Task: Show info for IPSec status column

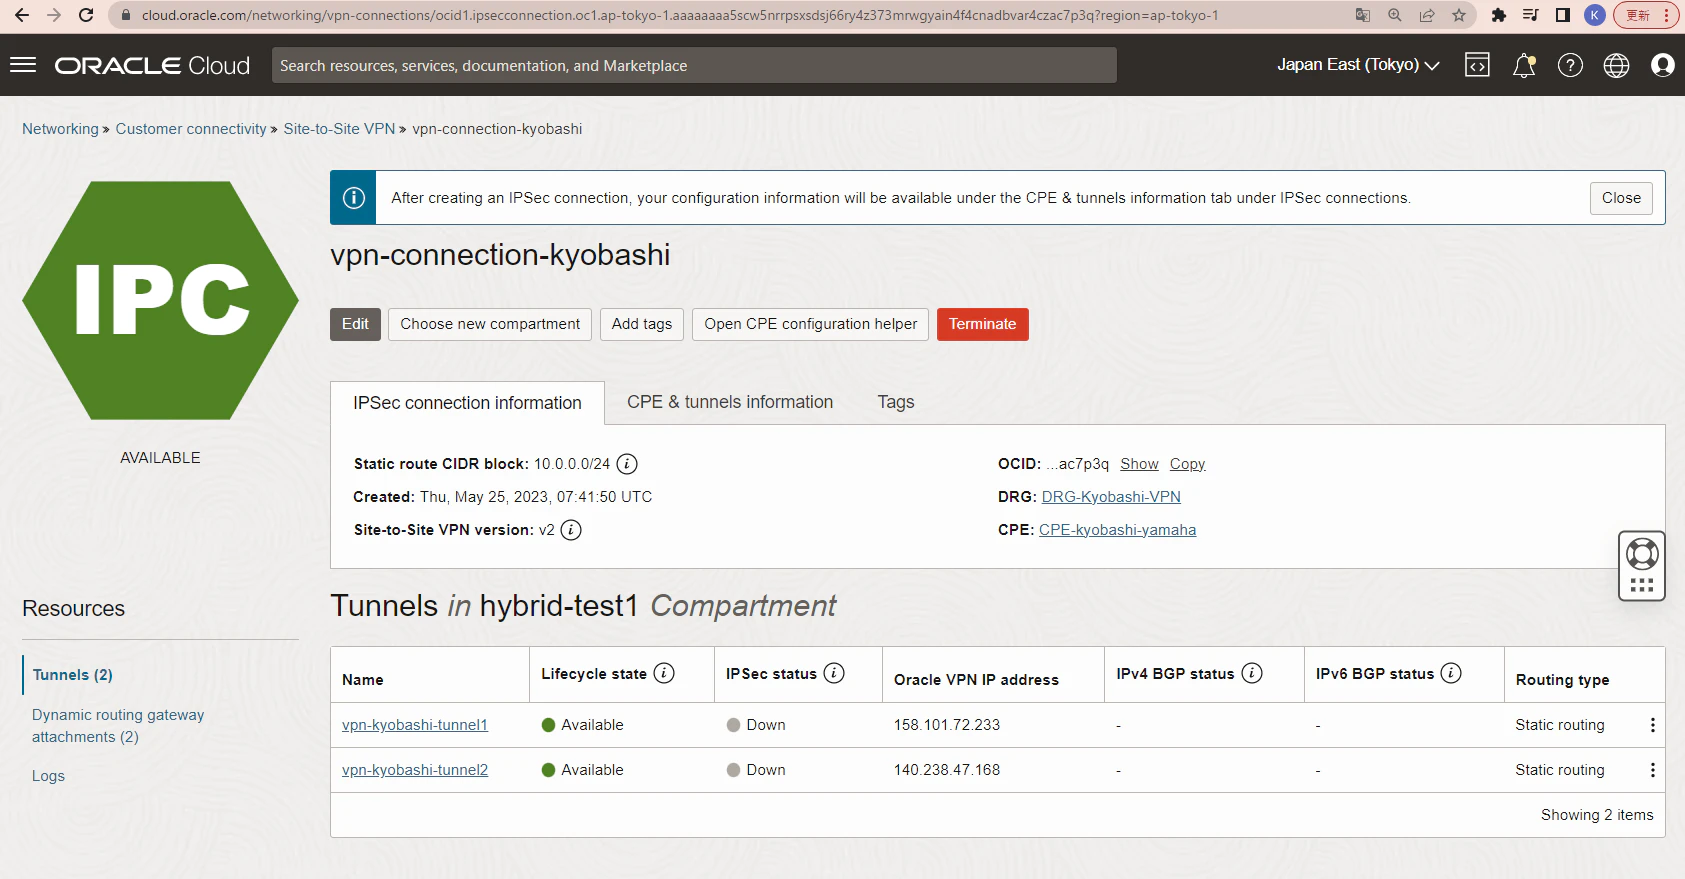Action: coord(834,673)
